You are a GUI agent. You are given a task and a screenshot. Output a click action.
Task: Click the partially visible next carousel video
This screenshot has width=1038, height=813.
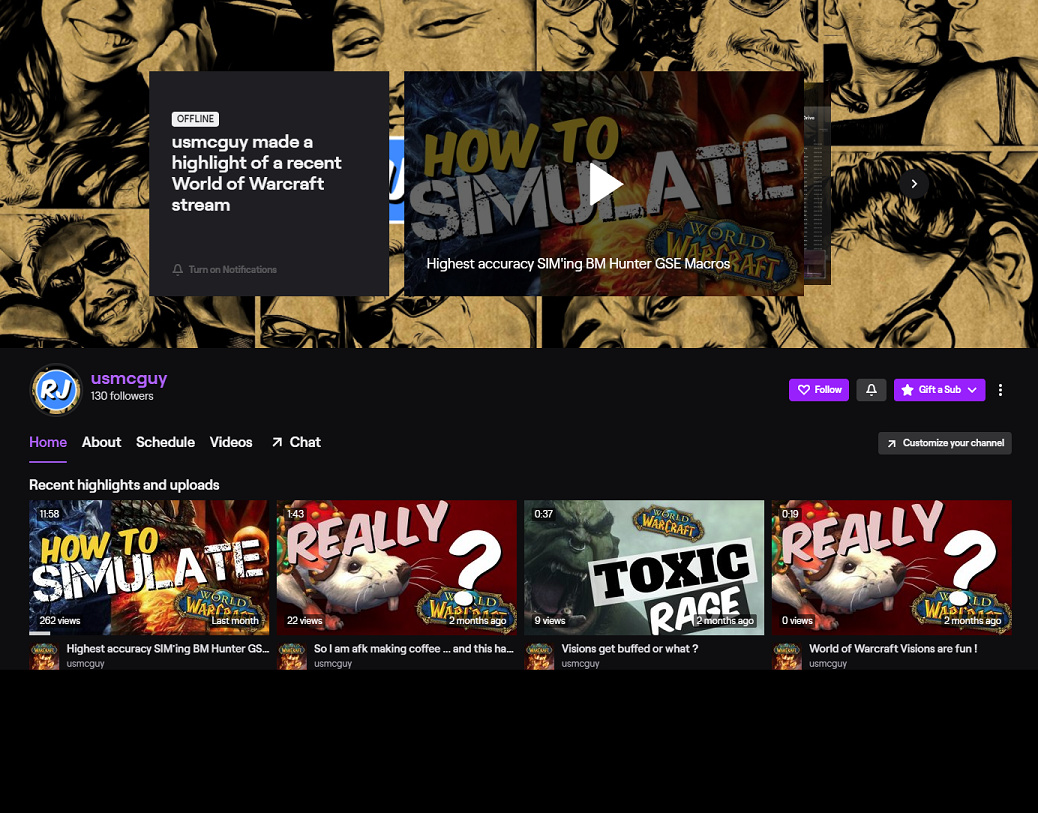tap(818, 184)
